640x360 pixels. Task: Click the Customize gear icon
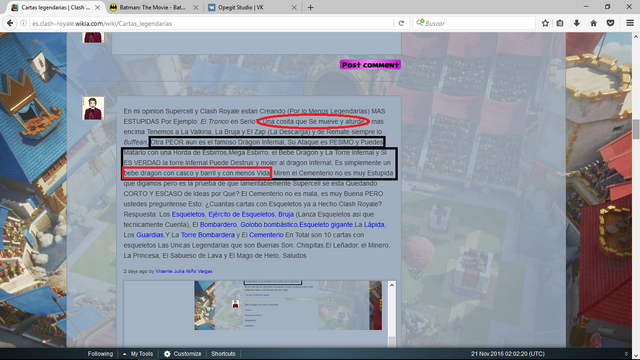pyautogui.click(x=167, y=354)
